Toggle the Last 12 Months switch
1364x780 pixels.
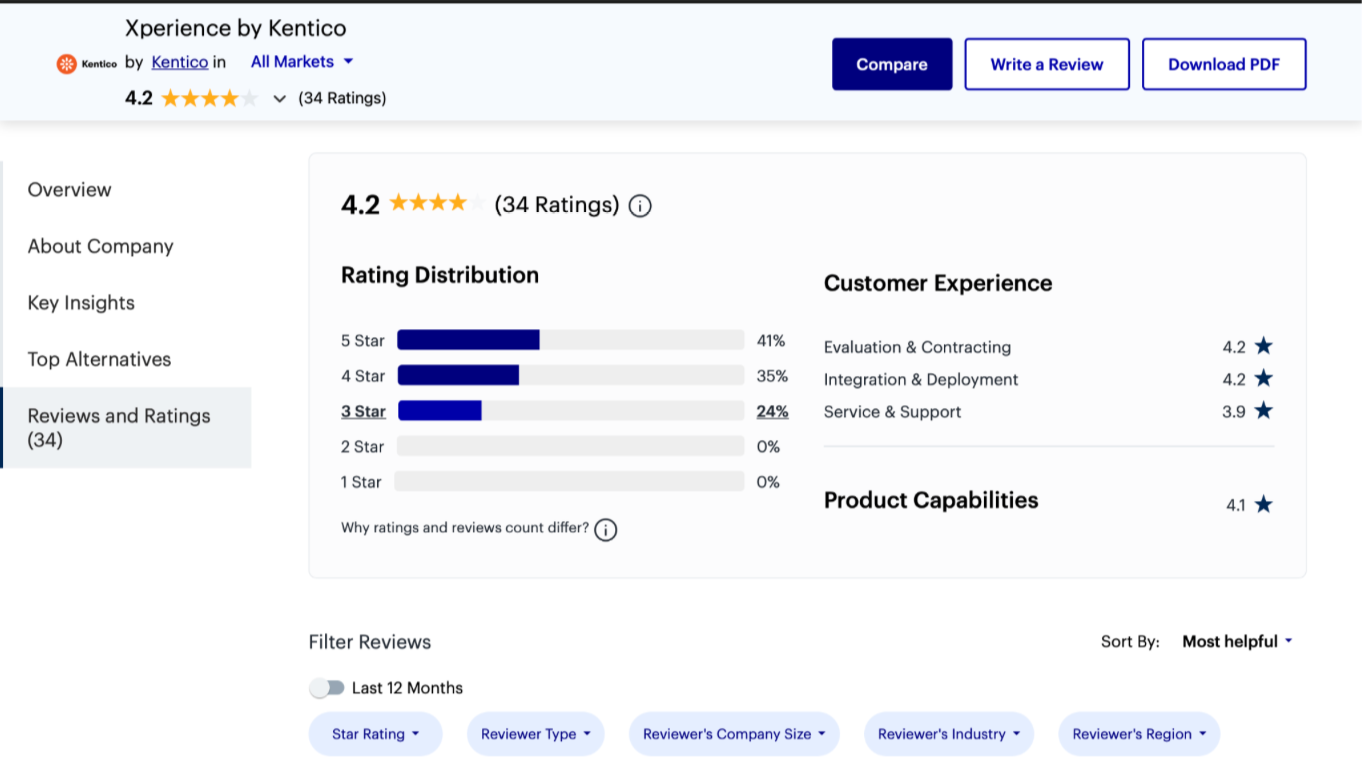click(x=327, y=688)
